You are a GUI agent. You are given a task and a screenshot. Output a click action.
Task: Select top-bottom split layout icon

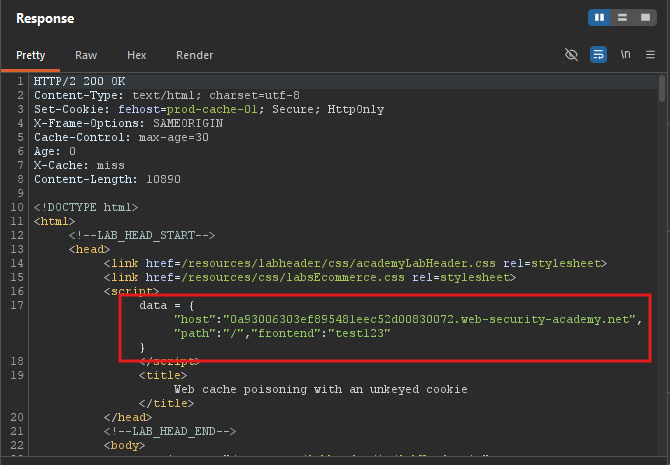(622, 18)
